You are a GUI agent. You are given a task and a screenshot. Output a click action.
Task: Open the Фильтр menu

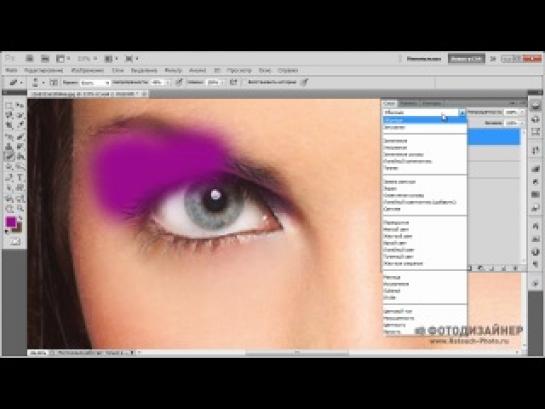173,70
